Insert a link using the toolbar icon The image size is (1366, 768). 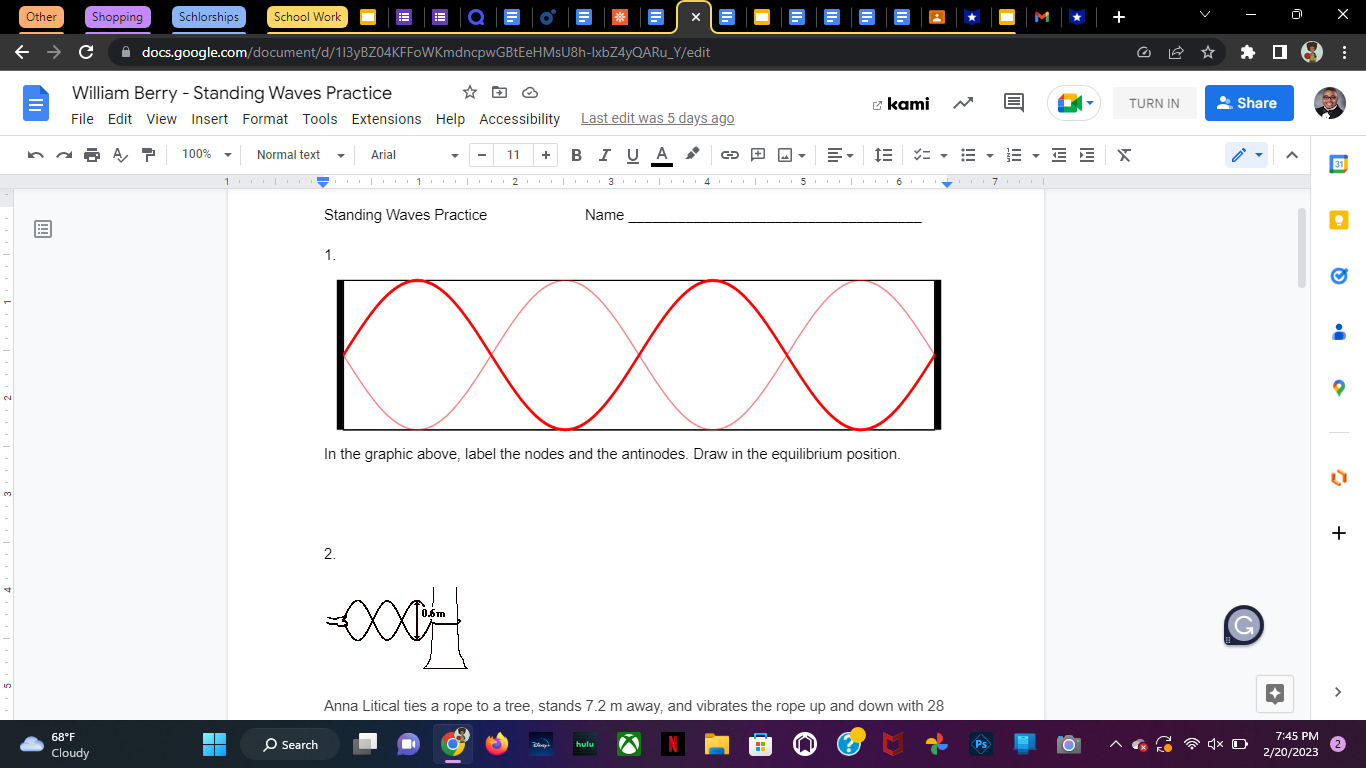click(729, 155)
